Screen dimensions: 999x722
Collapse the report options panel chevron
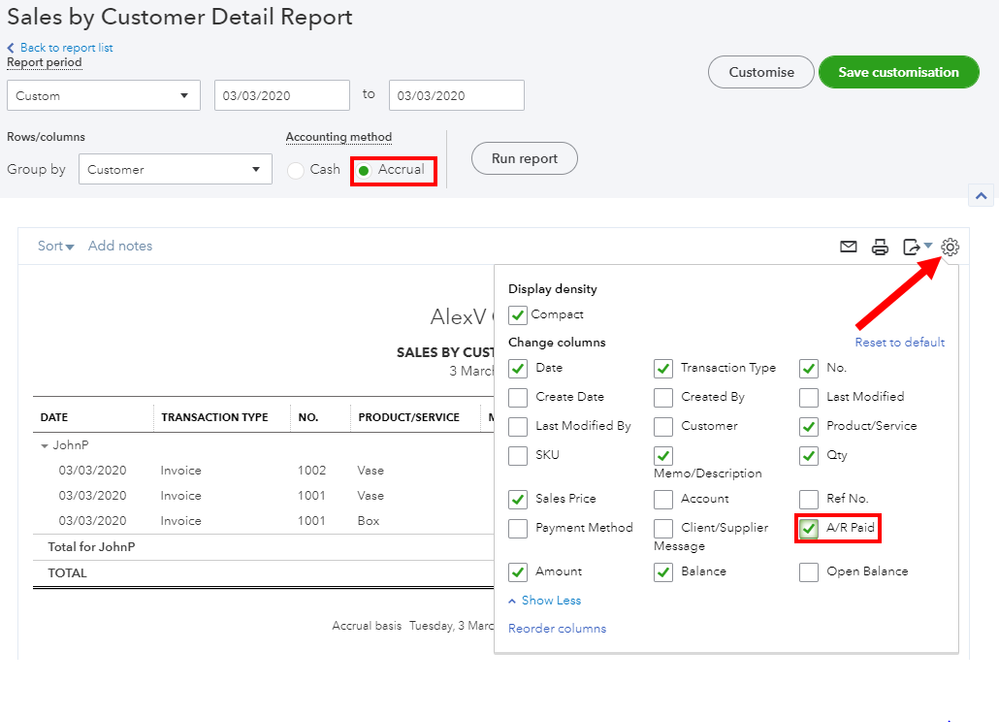click(x=981, y=197)
